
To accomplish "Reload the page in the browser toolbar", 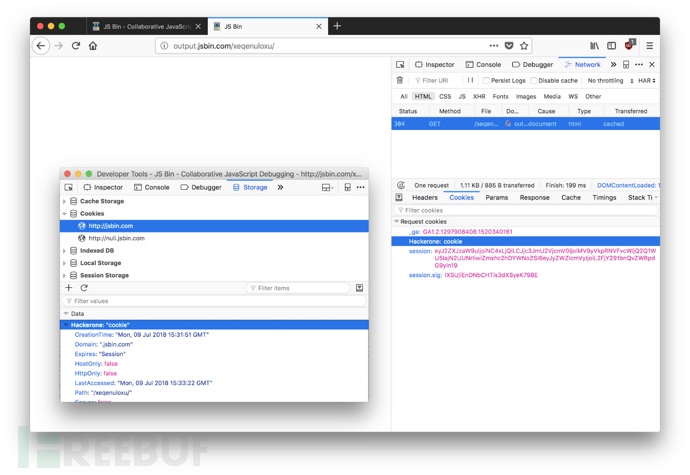I will (x=76, y=45).
